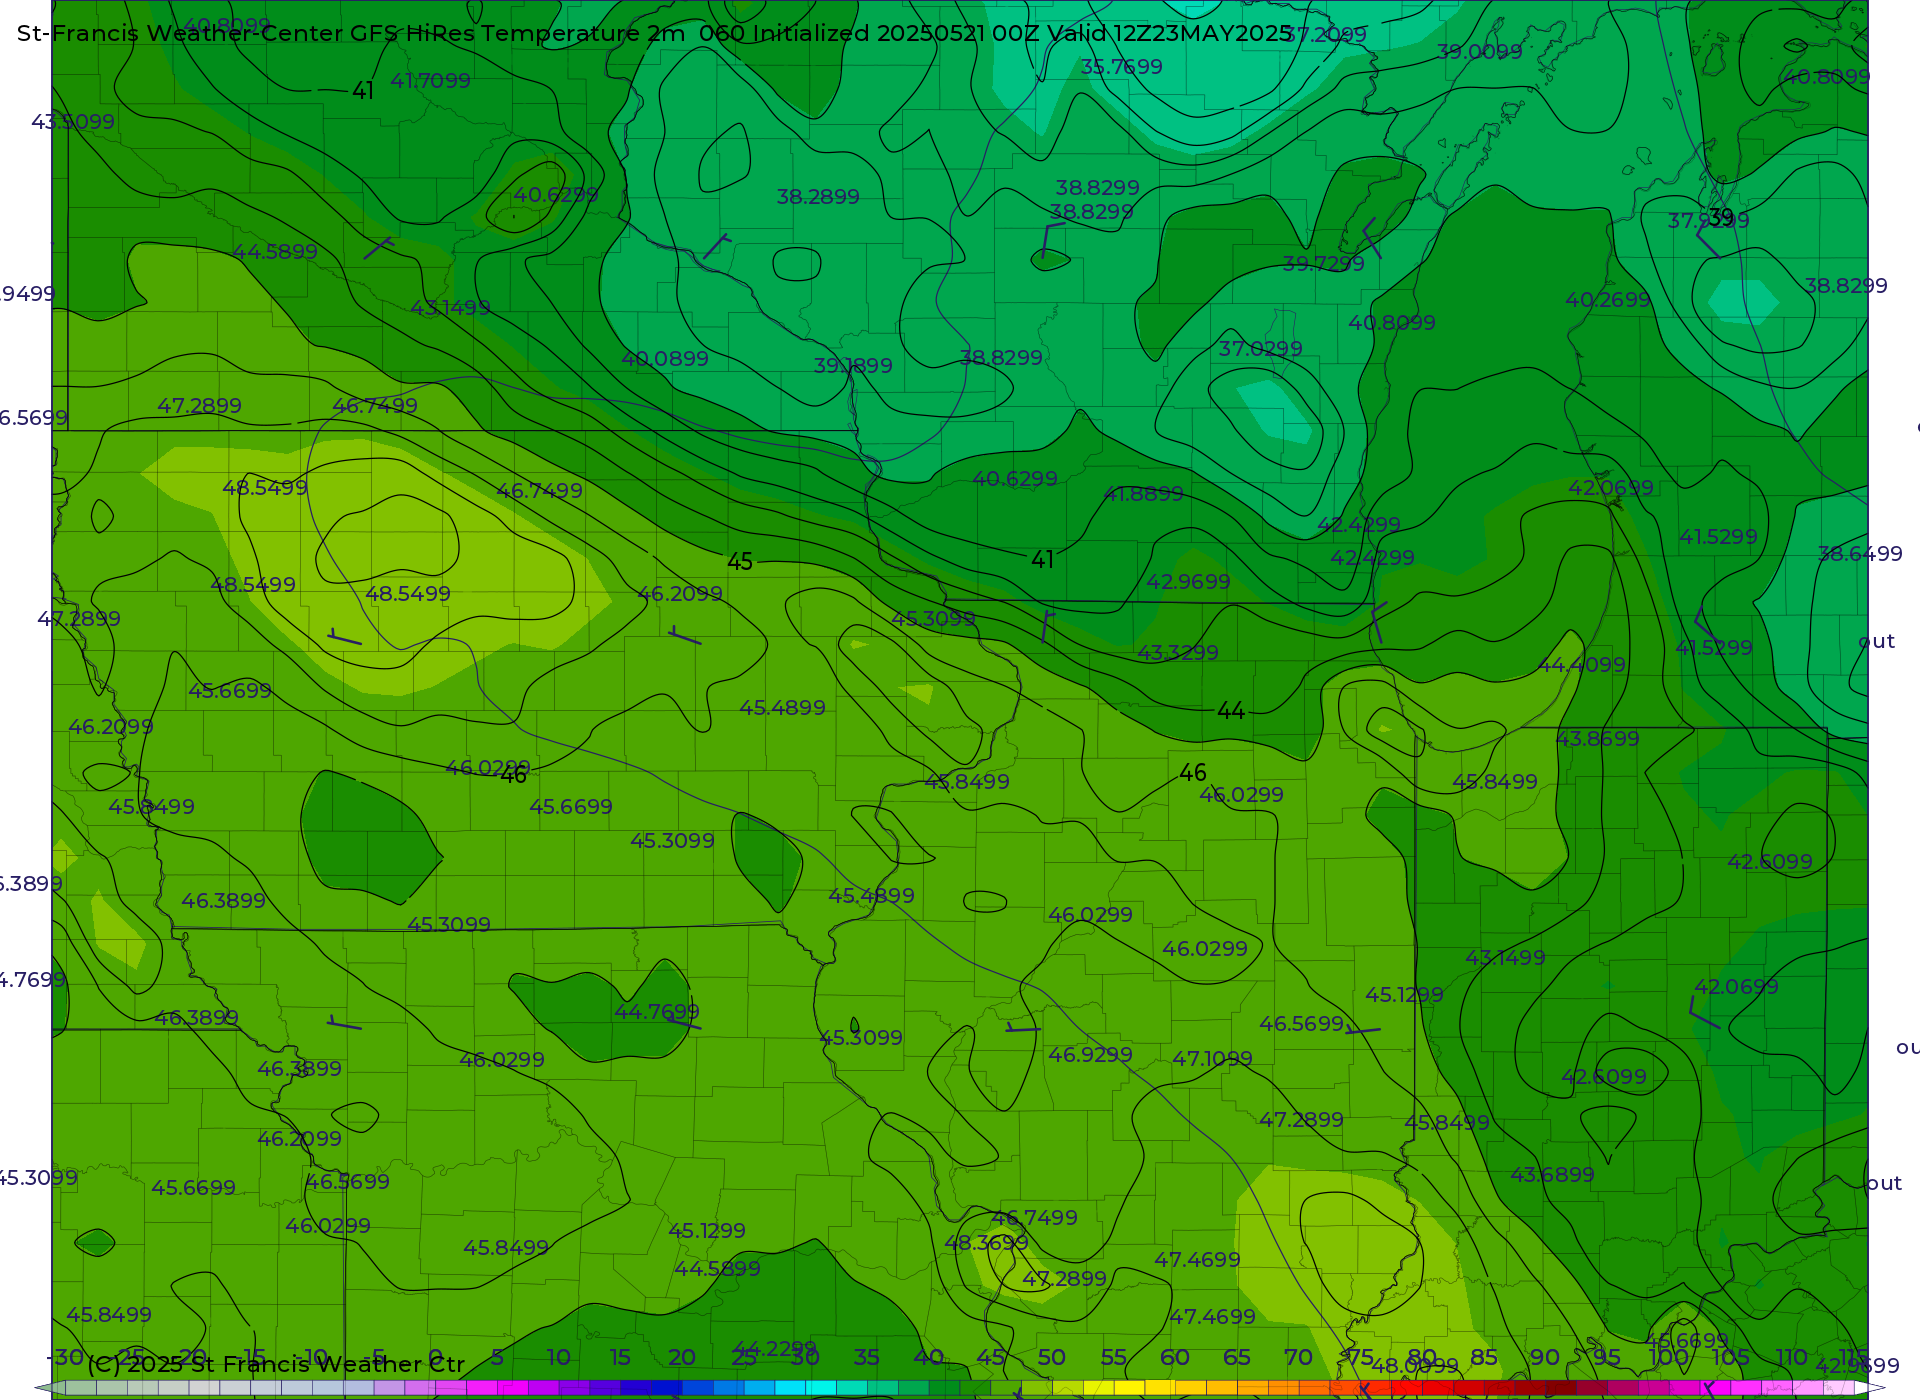Image resolution: width=1920 pixels, height=1400 pixels.
Task: Select the 37.0299 temperature reading
Action: click(1260, 349)
